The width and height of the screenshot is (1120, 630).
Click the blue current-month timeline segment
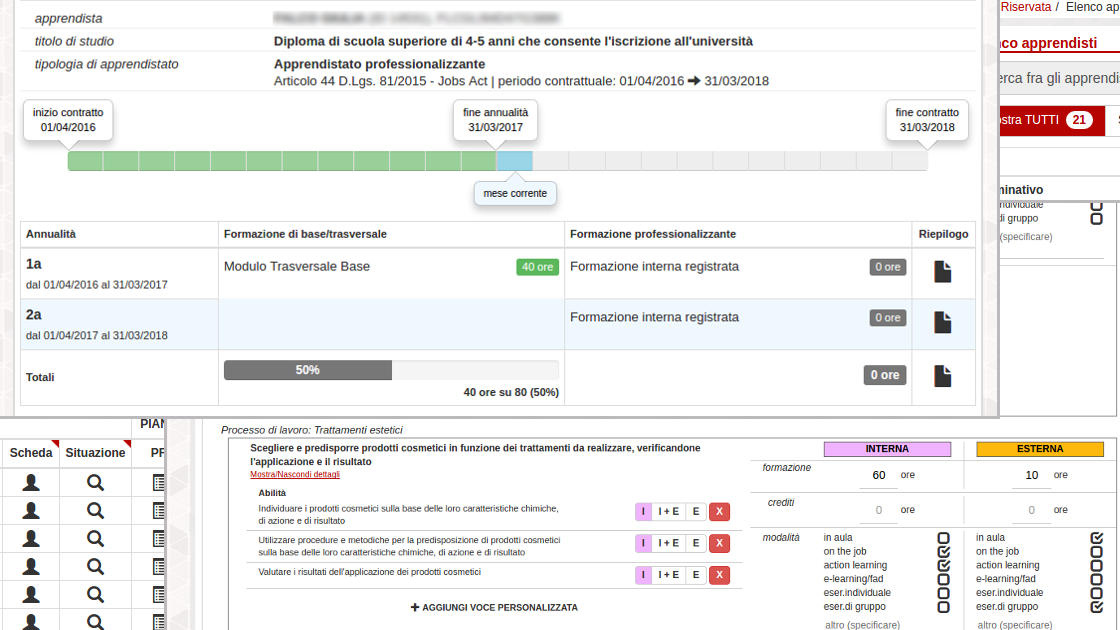point(514,161)
